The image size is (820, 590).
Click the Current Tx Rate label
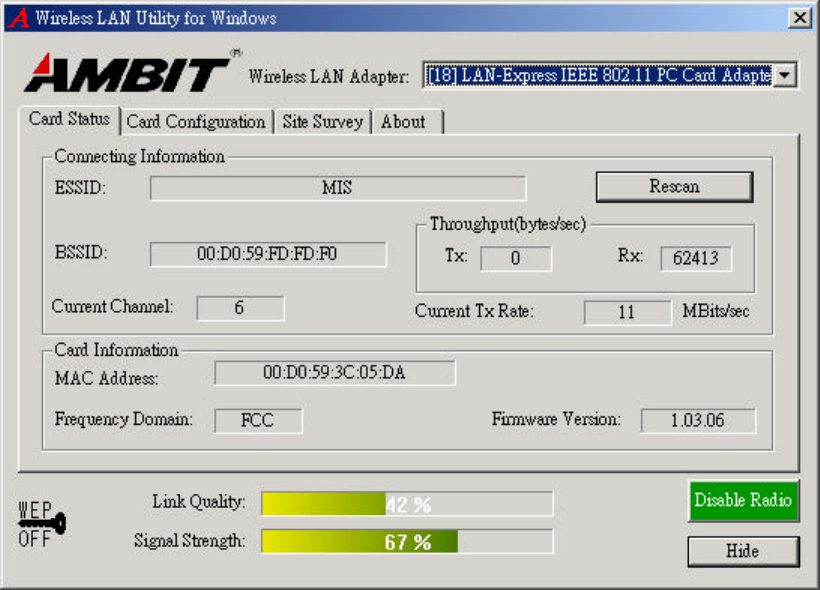[474, 311]
